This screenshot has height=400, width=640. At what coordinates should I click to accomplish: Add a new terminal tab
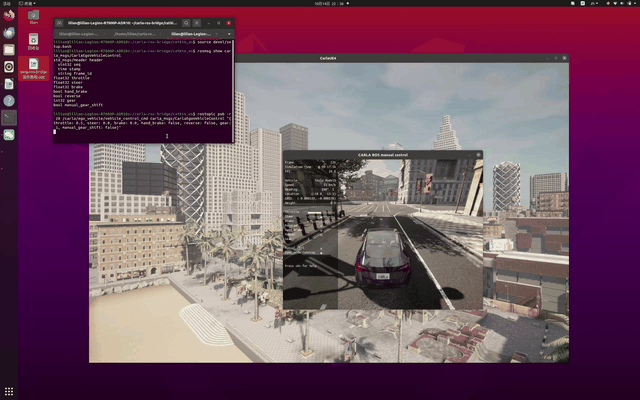[x=59, y=23]
